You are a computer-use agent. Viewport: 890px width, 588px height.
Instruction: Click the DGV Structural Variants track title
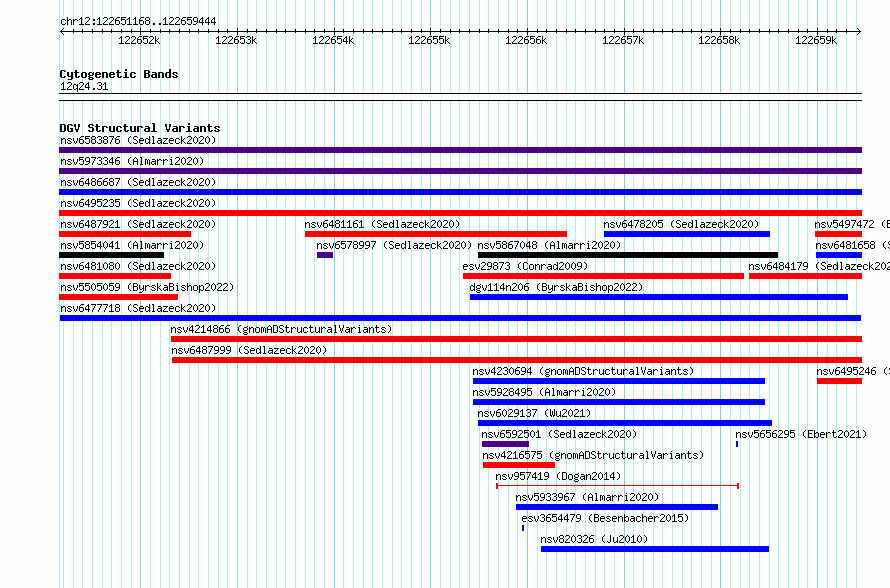pos(140,128)
